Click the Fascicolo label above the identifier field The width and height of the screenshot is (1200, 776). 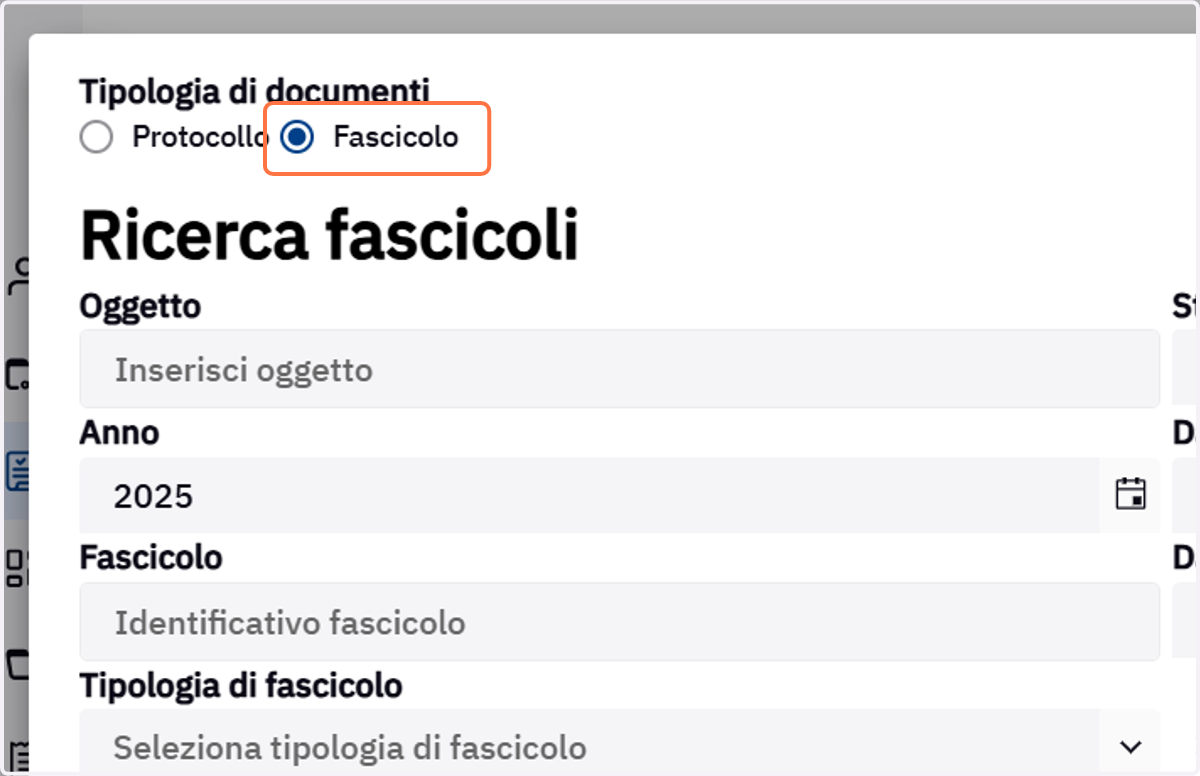click(151, 557)
